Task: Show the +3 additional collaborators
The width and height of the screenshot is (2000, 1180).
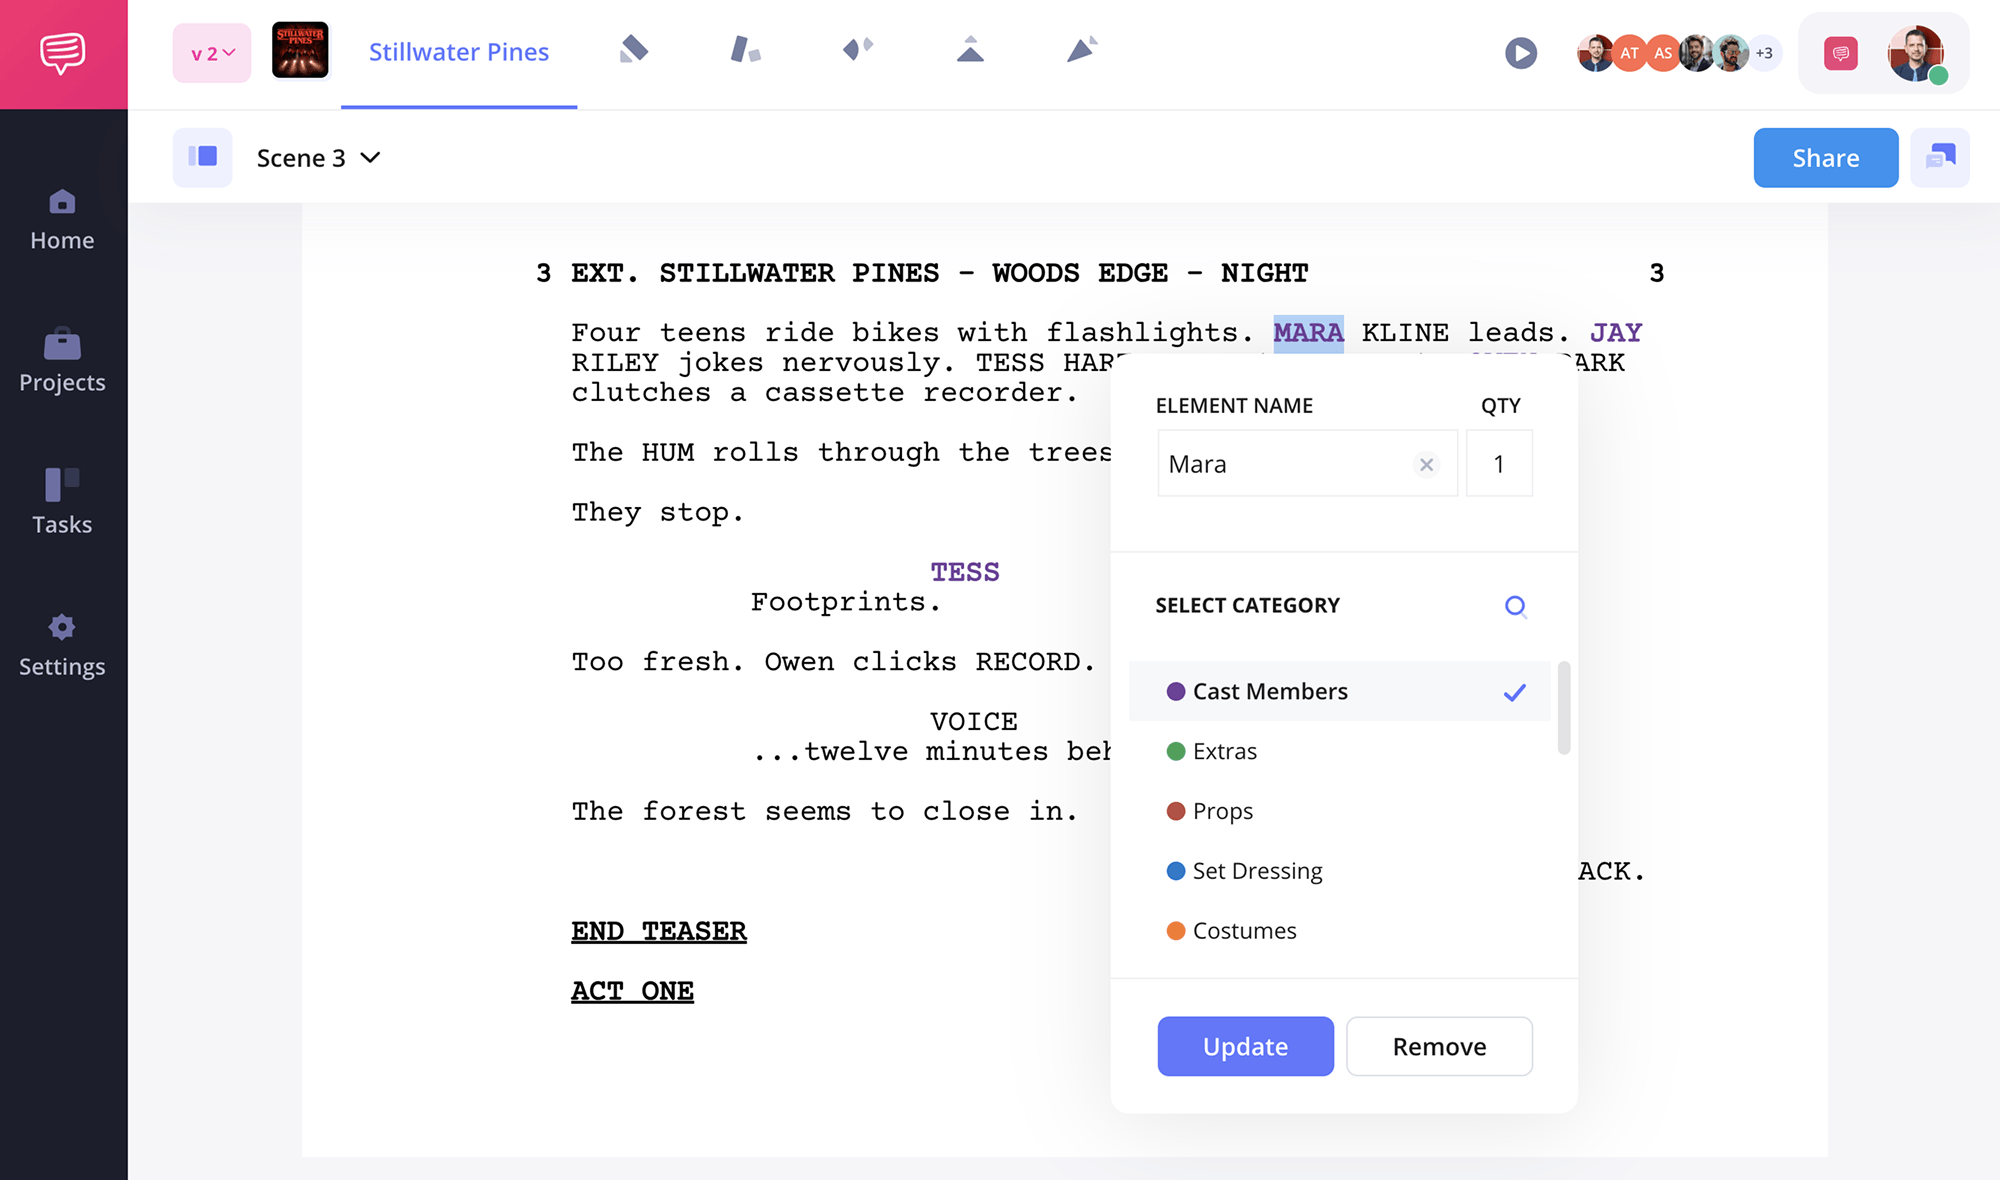Action: (x=1765, y=53)
